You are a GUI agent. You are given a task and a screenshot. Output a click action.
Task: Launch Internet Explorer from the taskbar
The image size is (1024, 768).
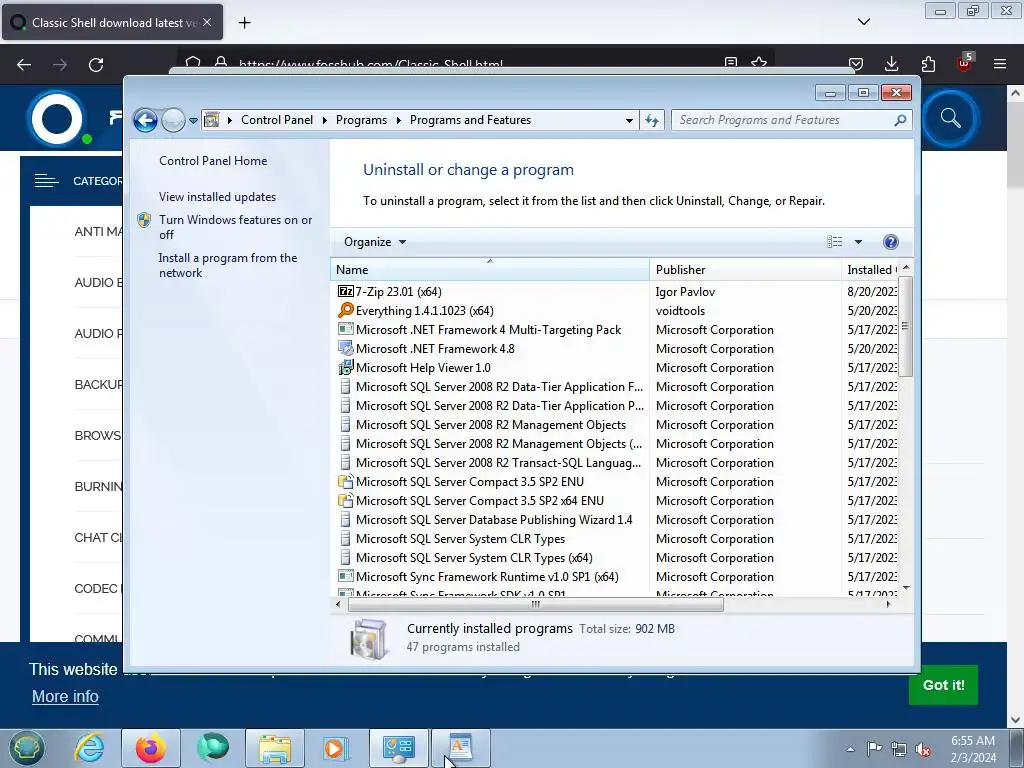89,748
